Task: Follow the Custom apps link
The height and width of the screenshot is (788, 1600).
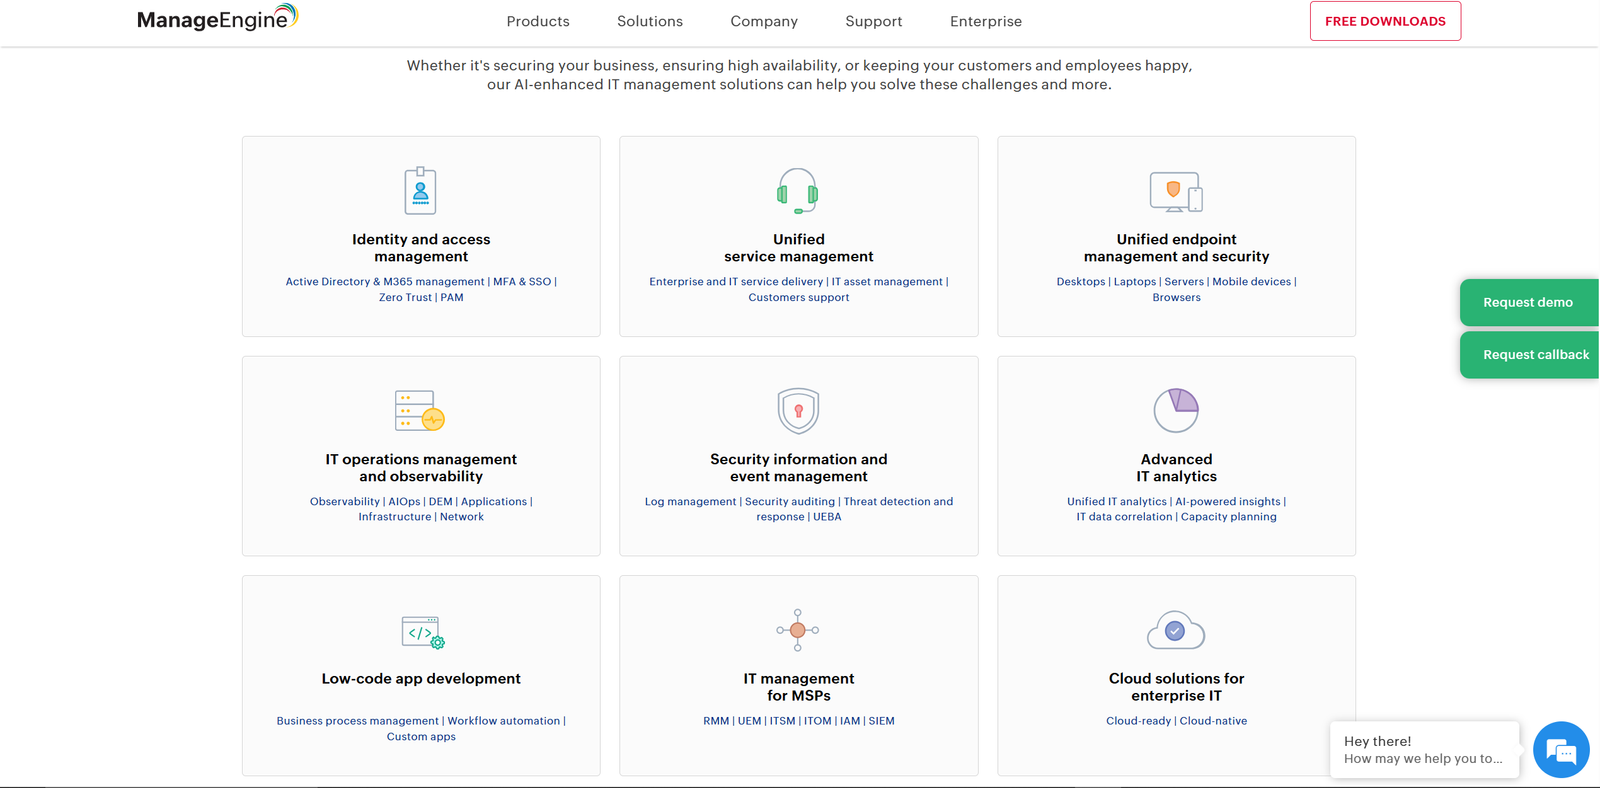Action: click(x=421, y=737)
